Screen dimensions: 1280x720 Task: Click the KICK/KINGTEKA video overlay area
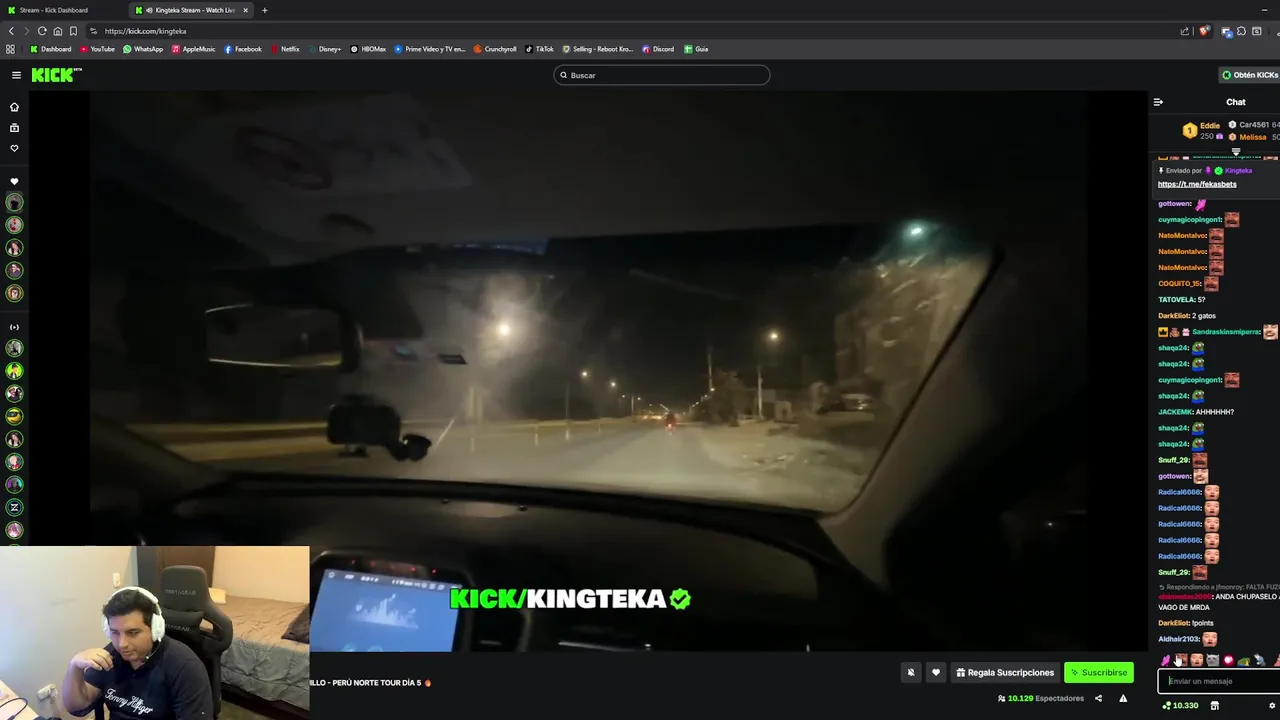tap(570, 599)
